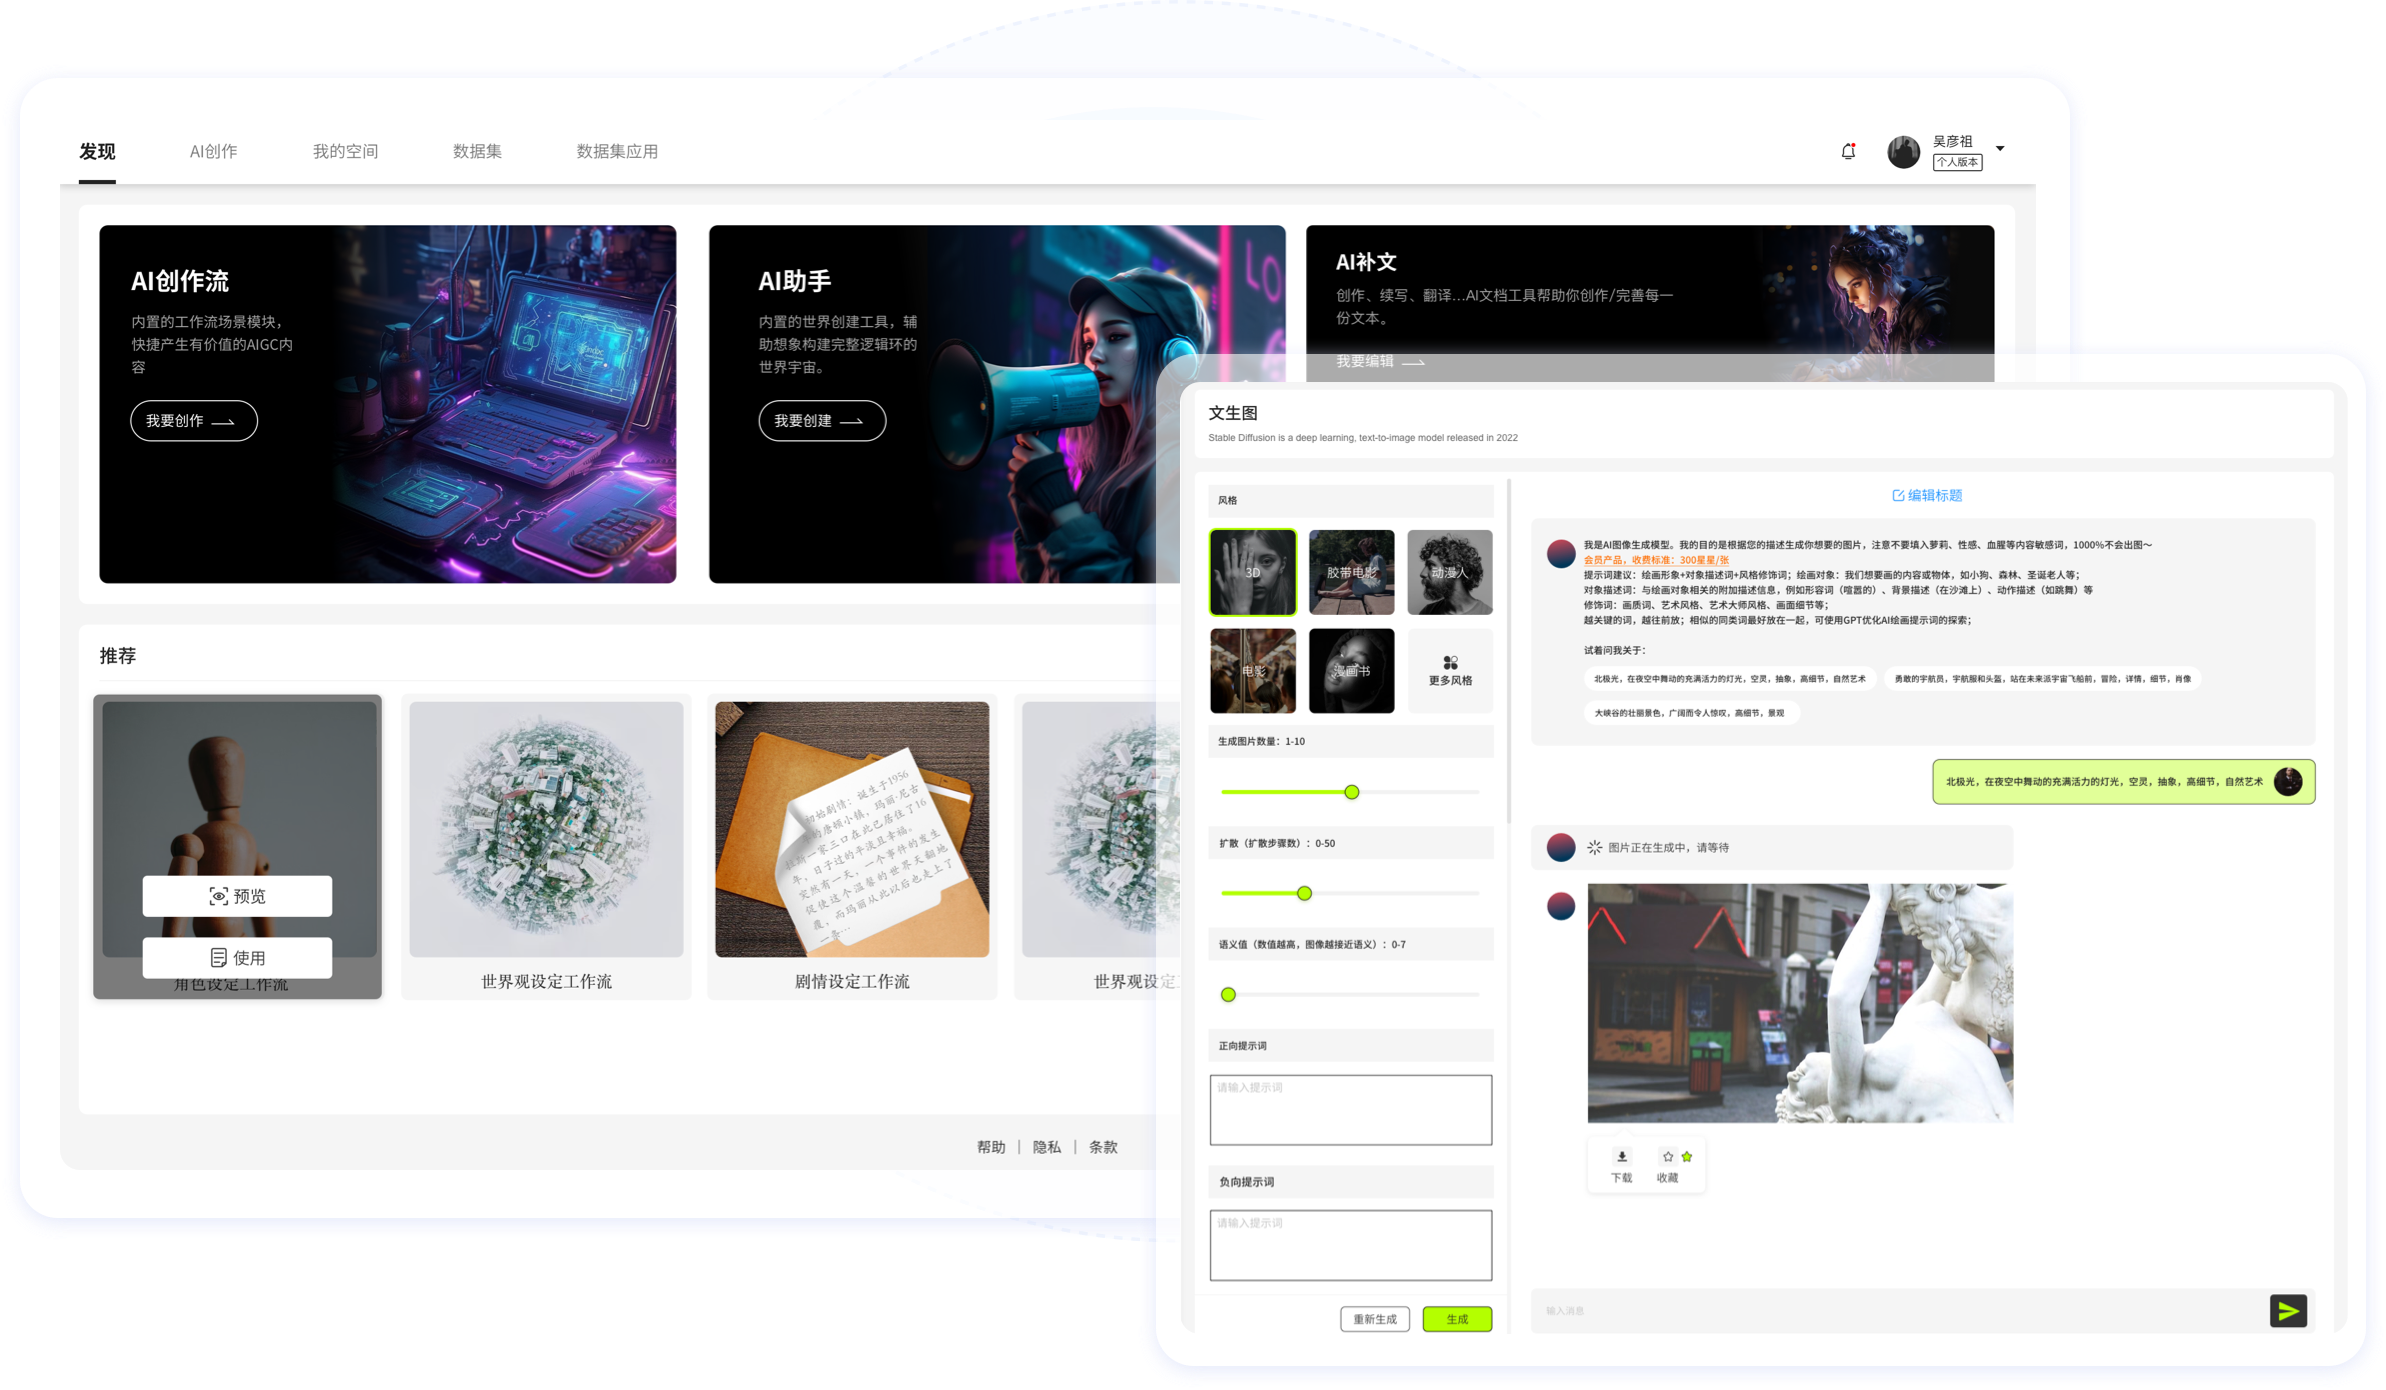Select the 电影 style thumbnail

pos(1252,671)
